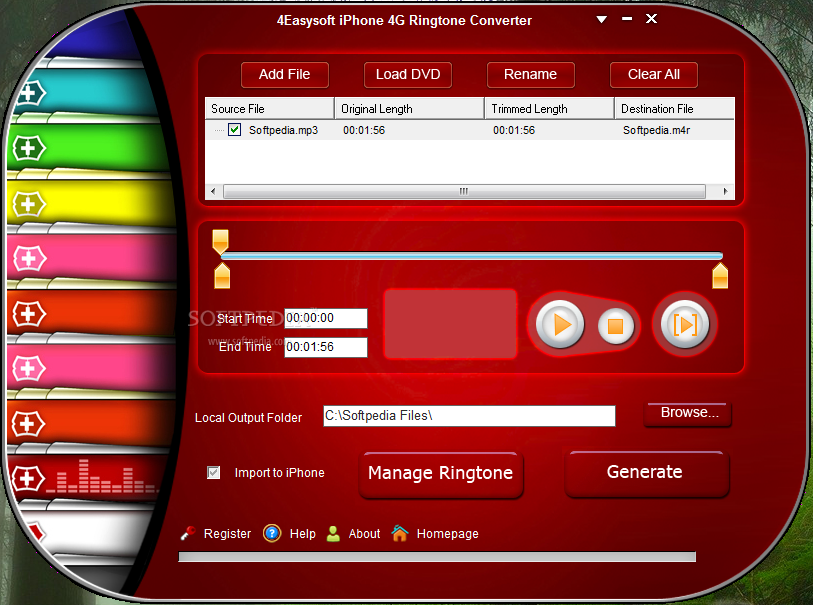Click the Original Length column header
Image resolution: width=813 pixels, height=605 pixels.
coord(409,109)
